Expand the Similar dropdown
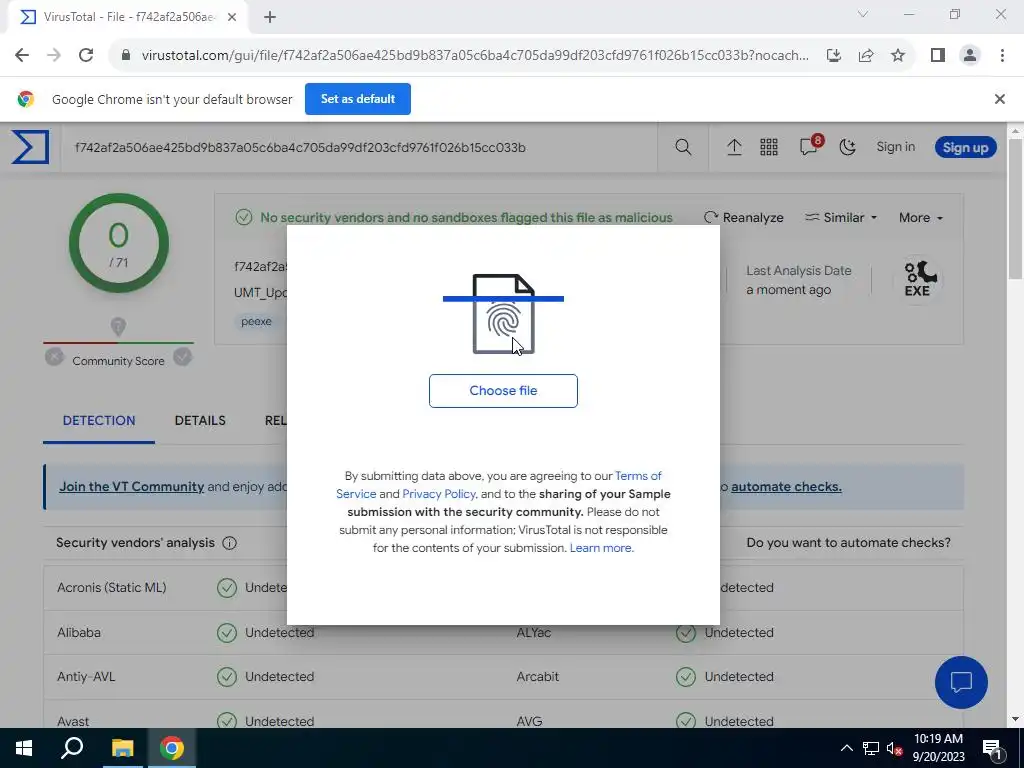1024x768 pixels. 840,217
